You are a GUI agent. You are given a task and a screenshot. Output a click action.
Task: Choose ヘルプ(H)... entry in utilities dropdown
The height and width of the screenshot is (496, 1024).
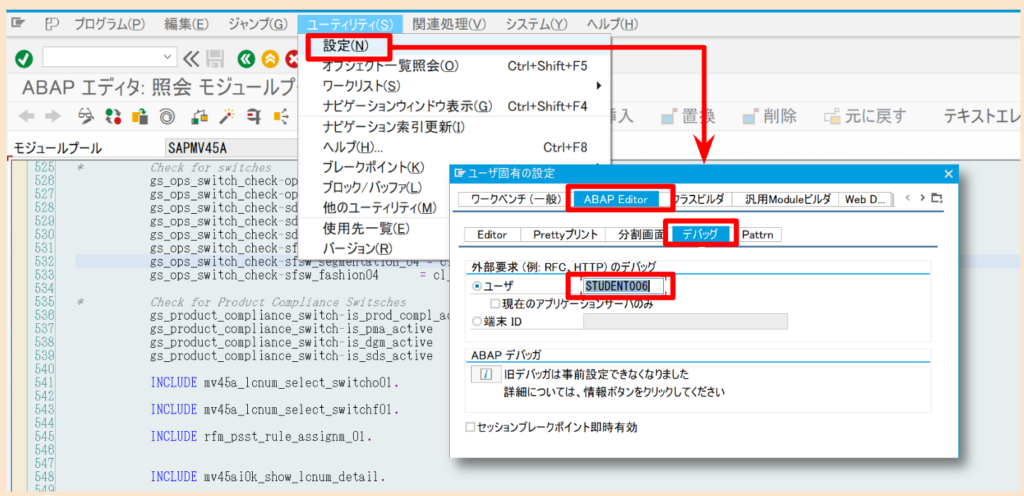click(x=454, y=147)
